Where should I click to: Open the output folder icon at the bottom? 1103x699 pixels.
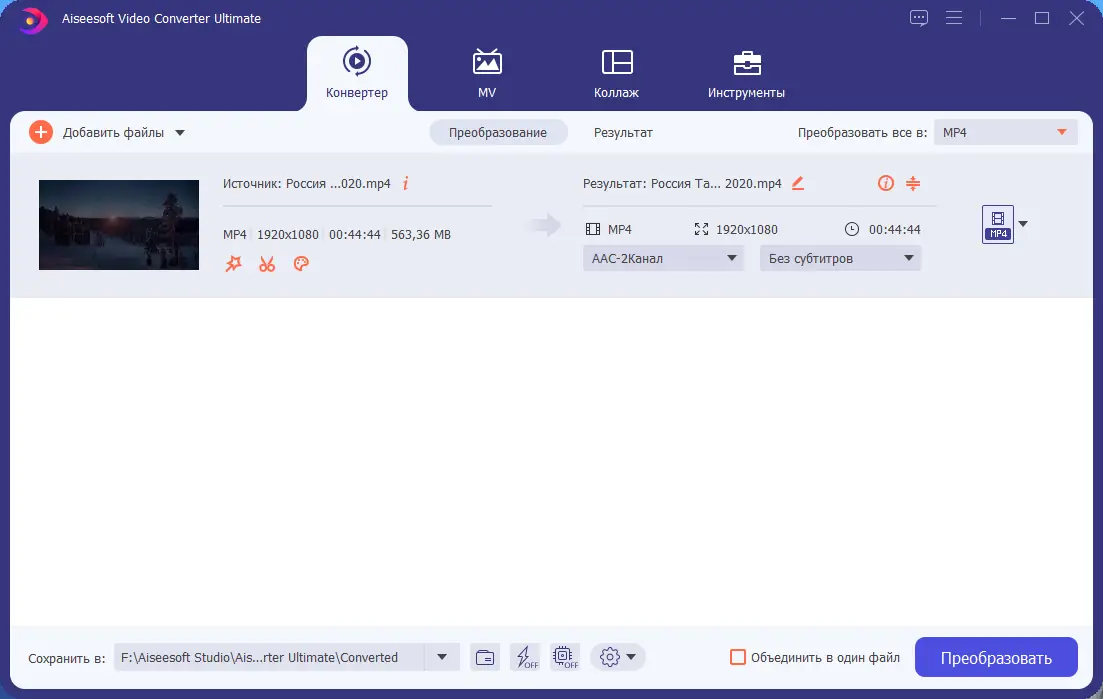pos(485,657)
